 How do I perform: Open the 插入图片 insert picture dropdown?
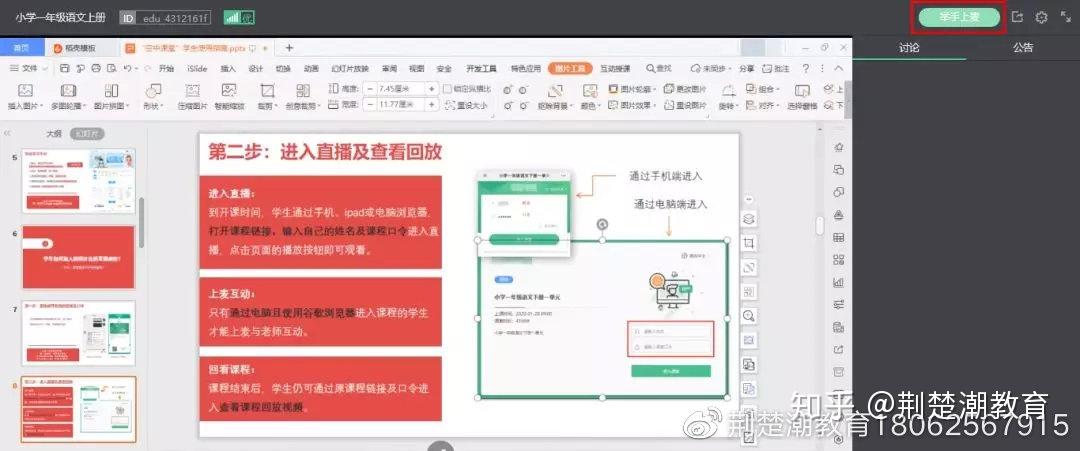point(25,96)
